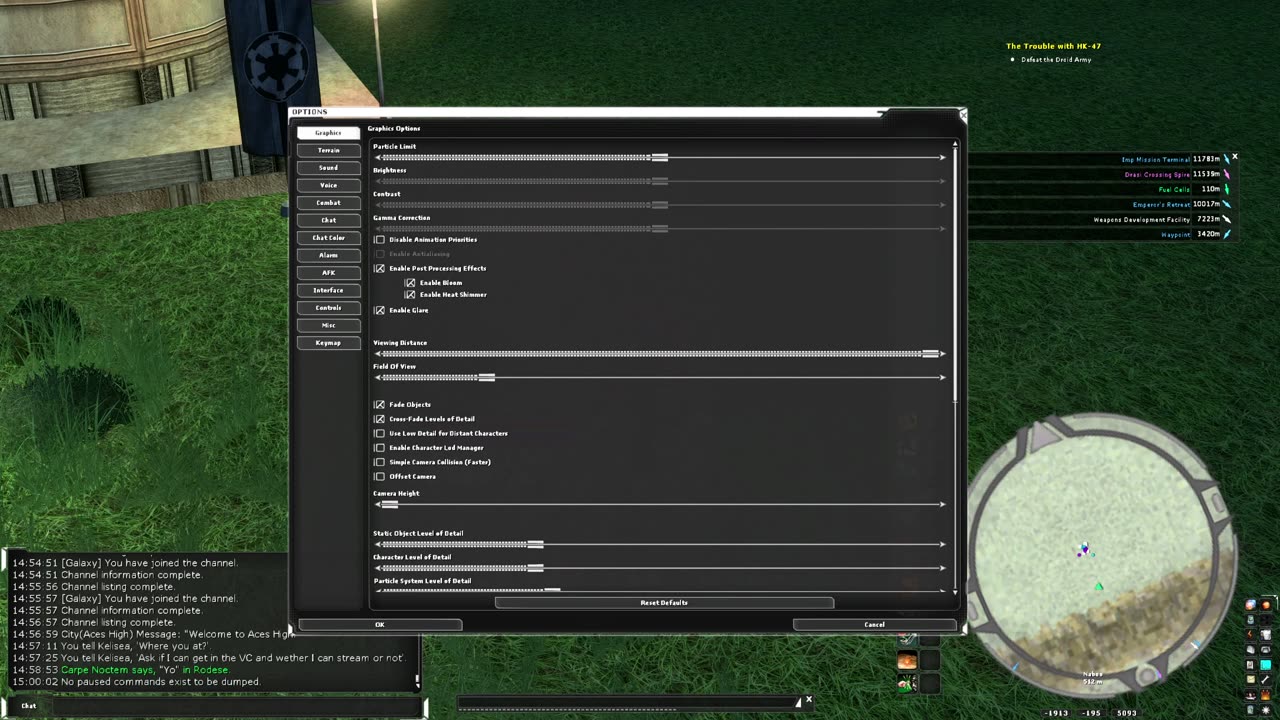Click the bone icon in the button bar
Image resolution: width=1280 pixels, height=720 pixels.
click(1266, 679)
